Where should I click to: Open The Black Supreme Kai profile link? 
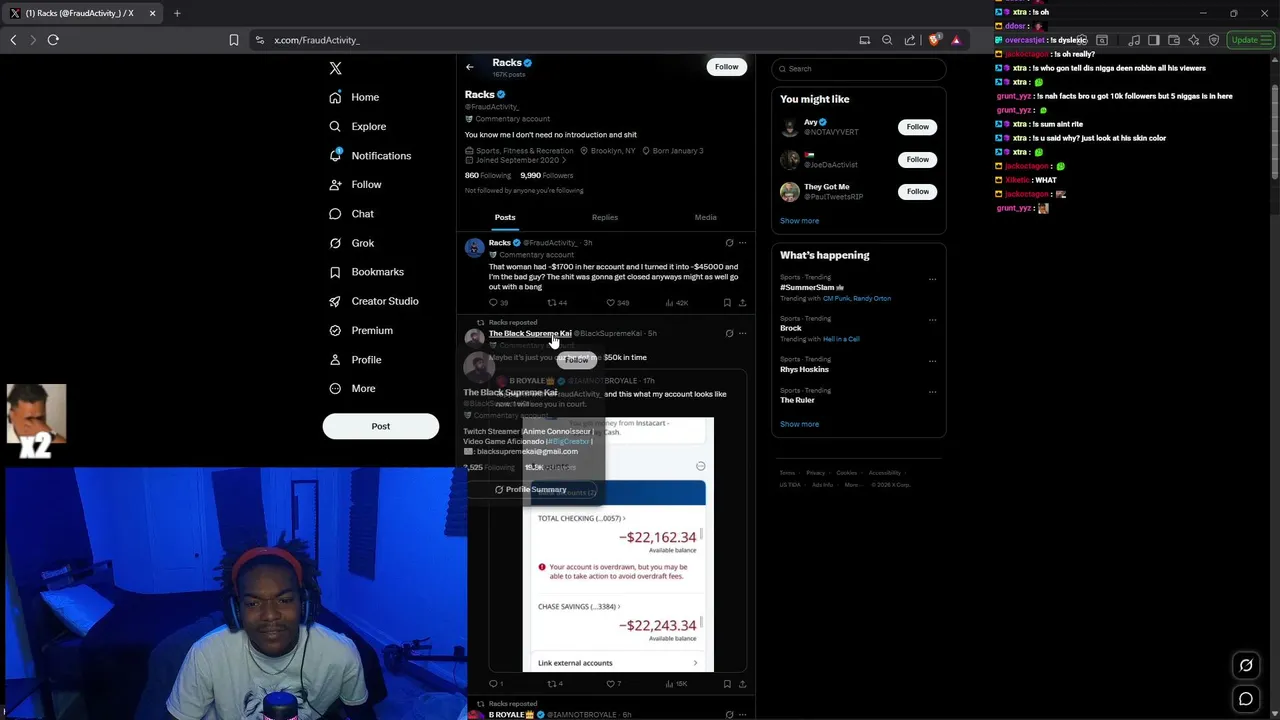point(530,333)
